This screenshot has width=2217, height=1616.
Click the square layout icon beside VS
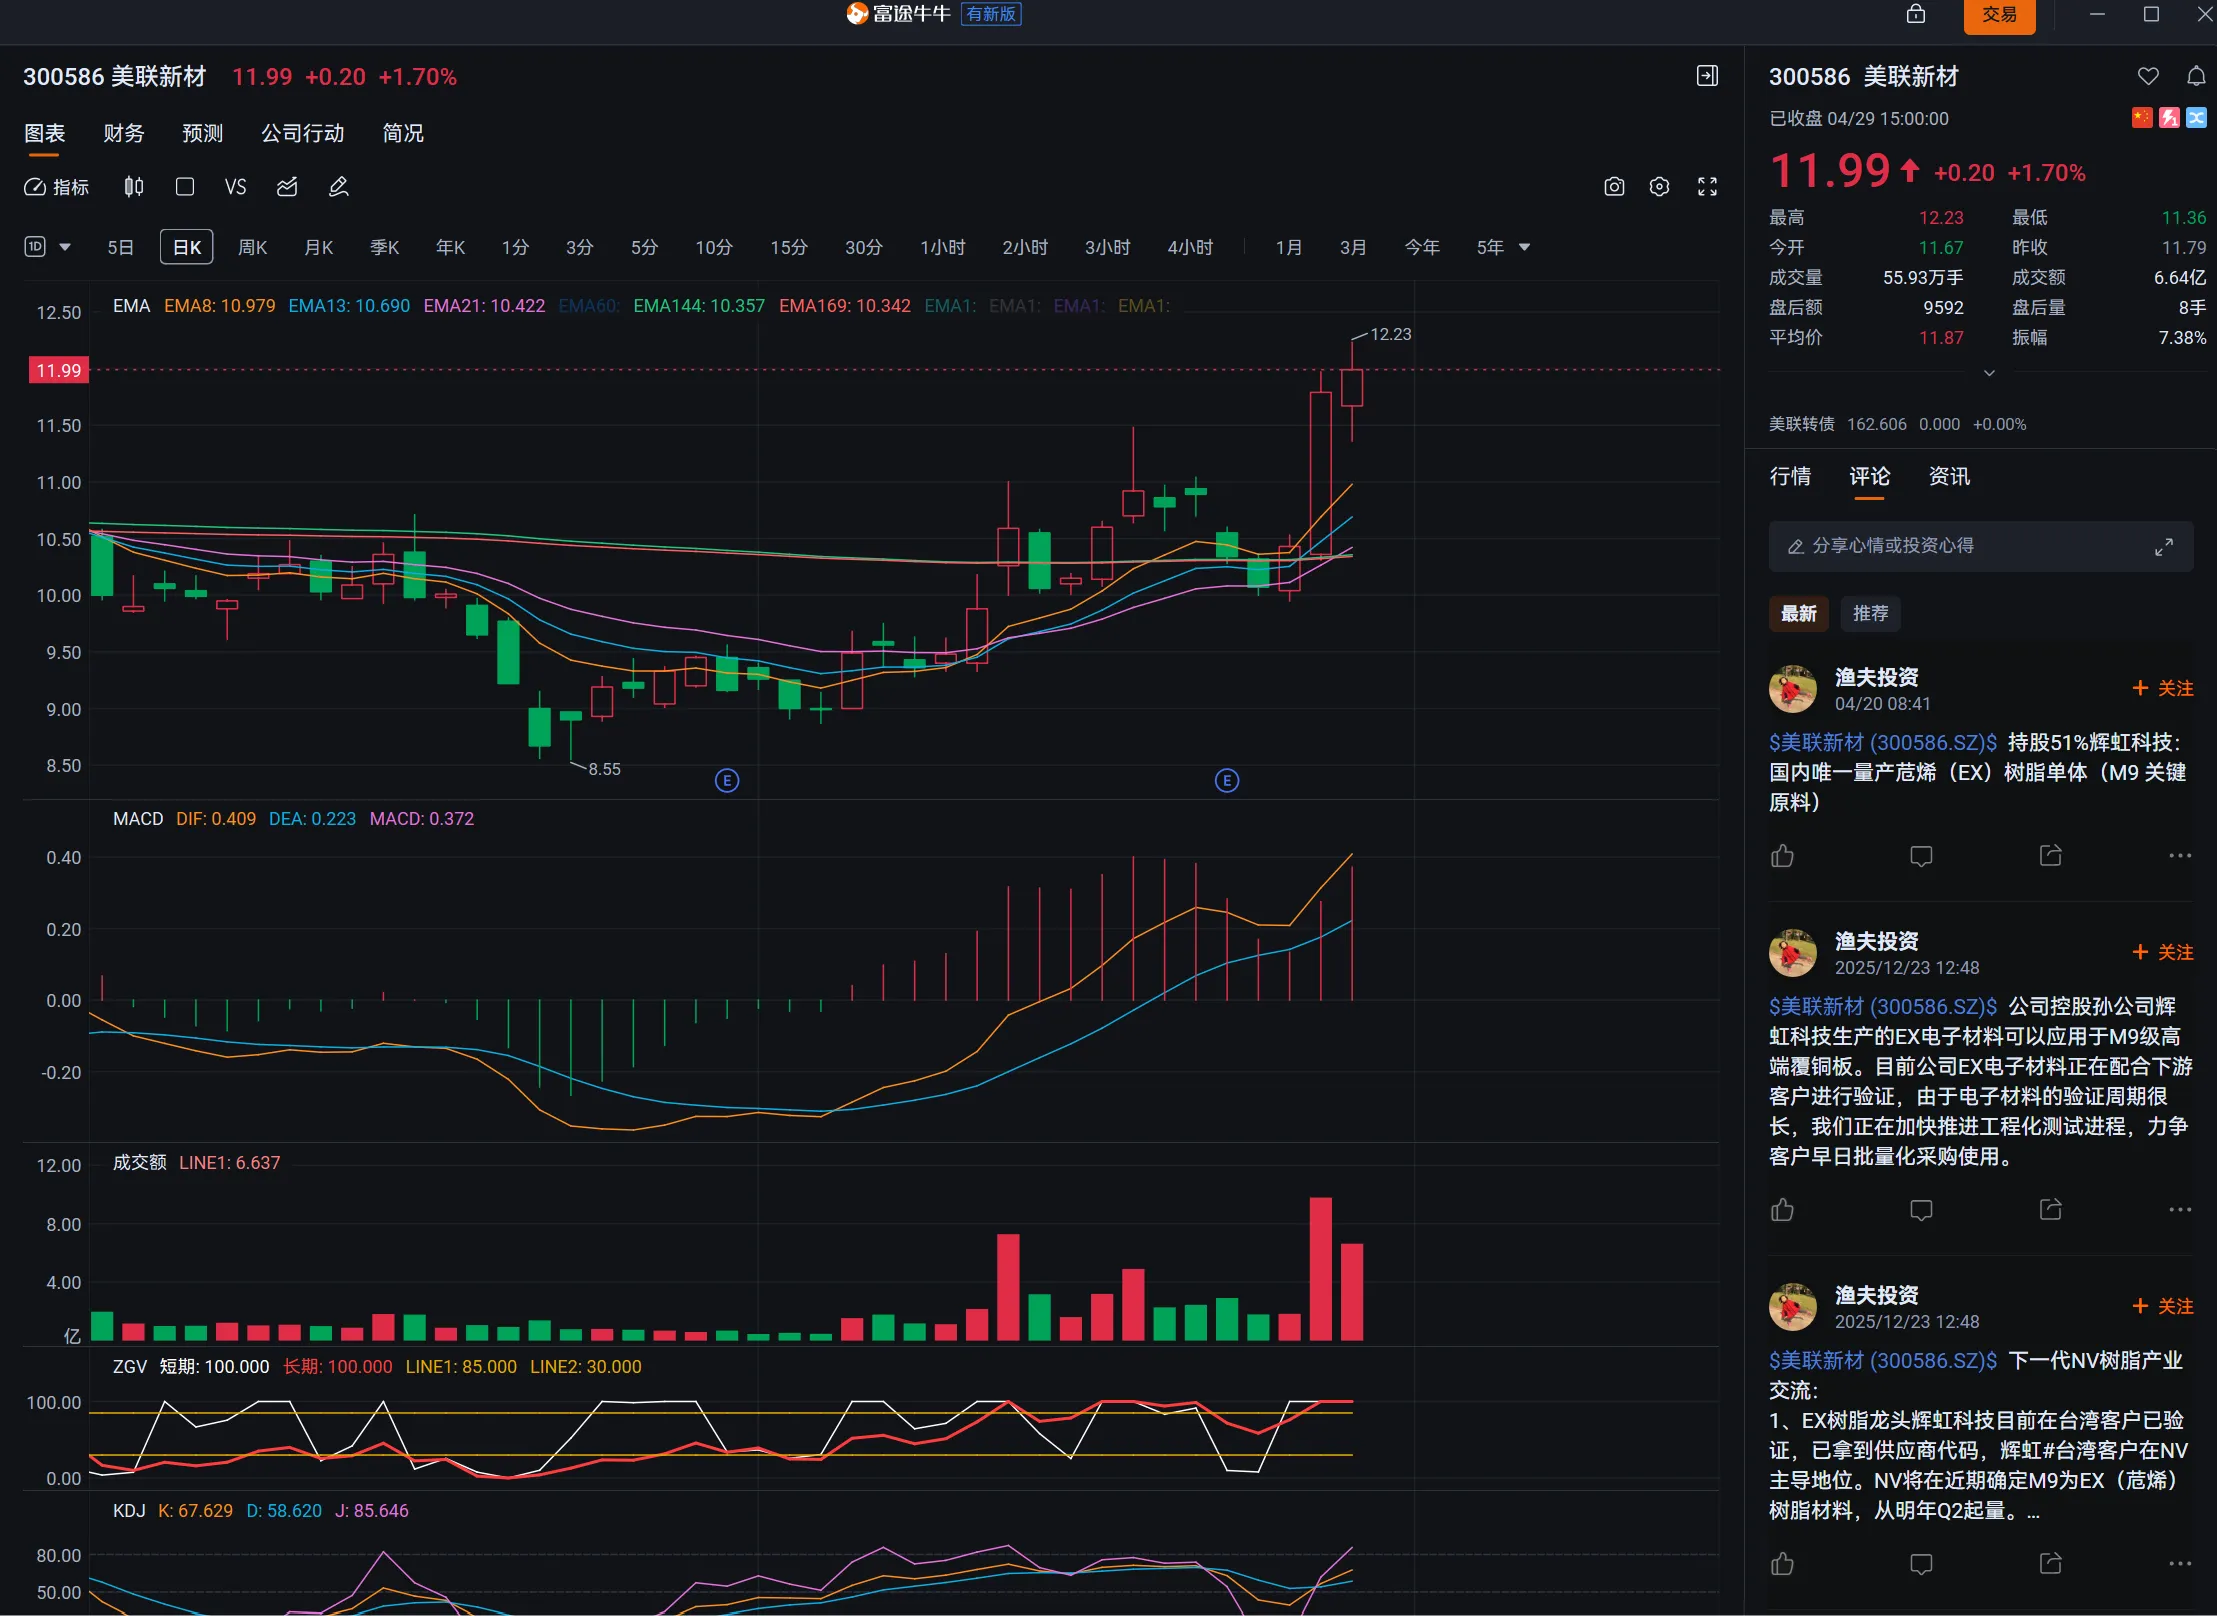(184, 187)
